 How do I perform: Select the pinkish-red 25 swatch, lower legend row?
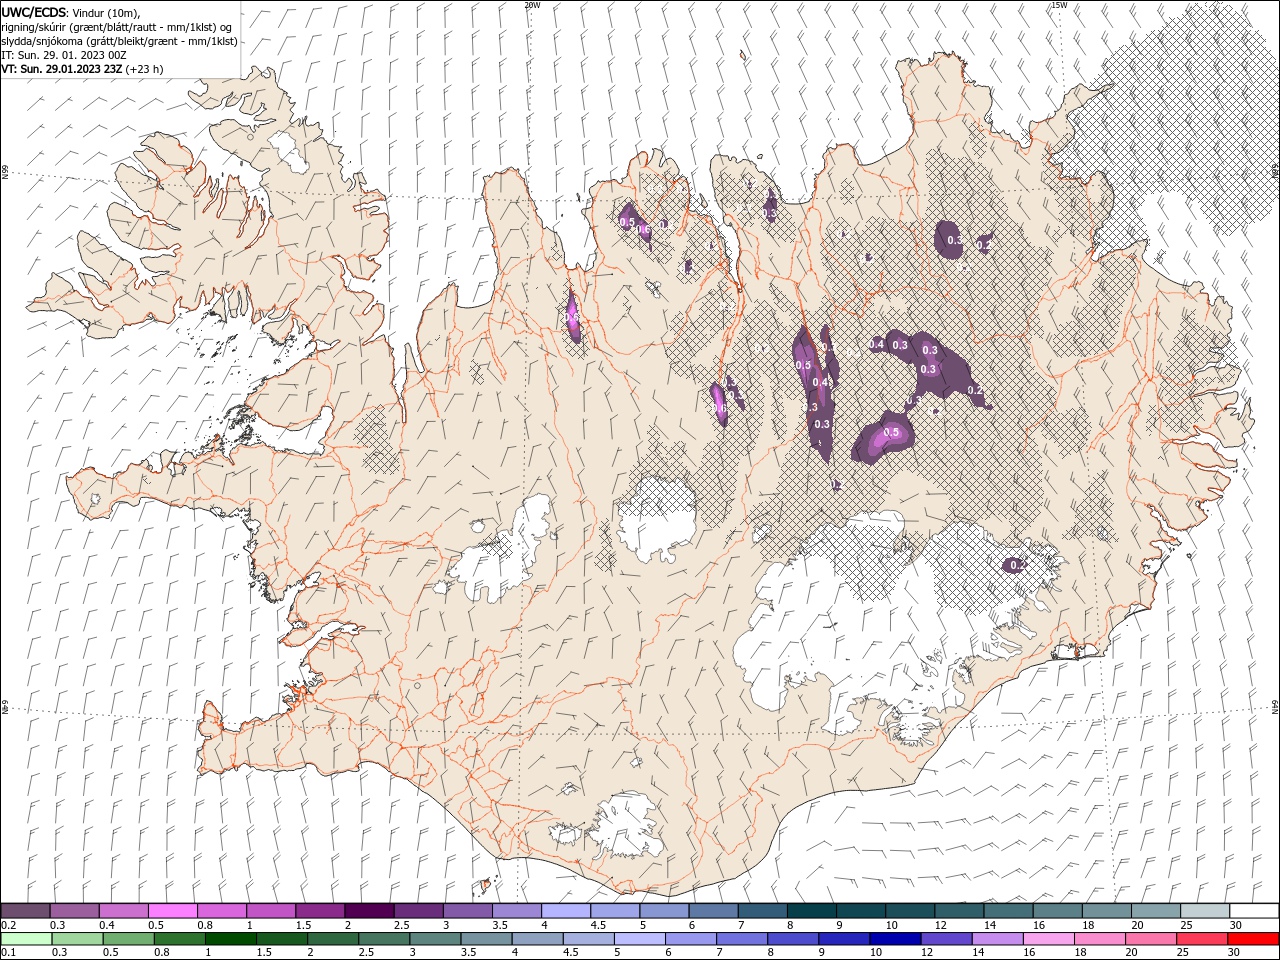coord(1201,939)
